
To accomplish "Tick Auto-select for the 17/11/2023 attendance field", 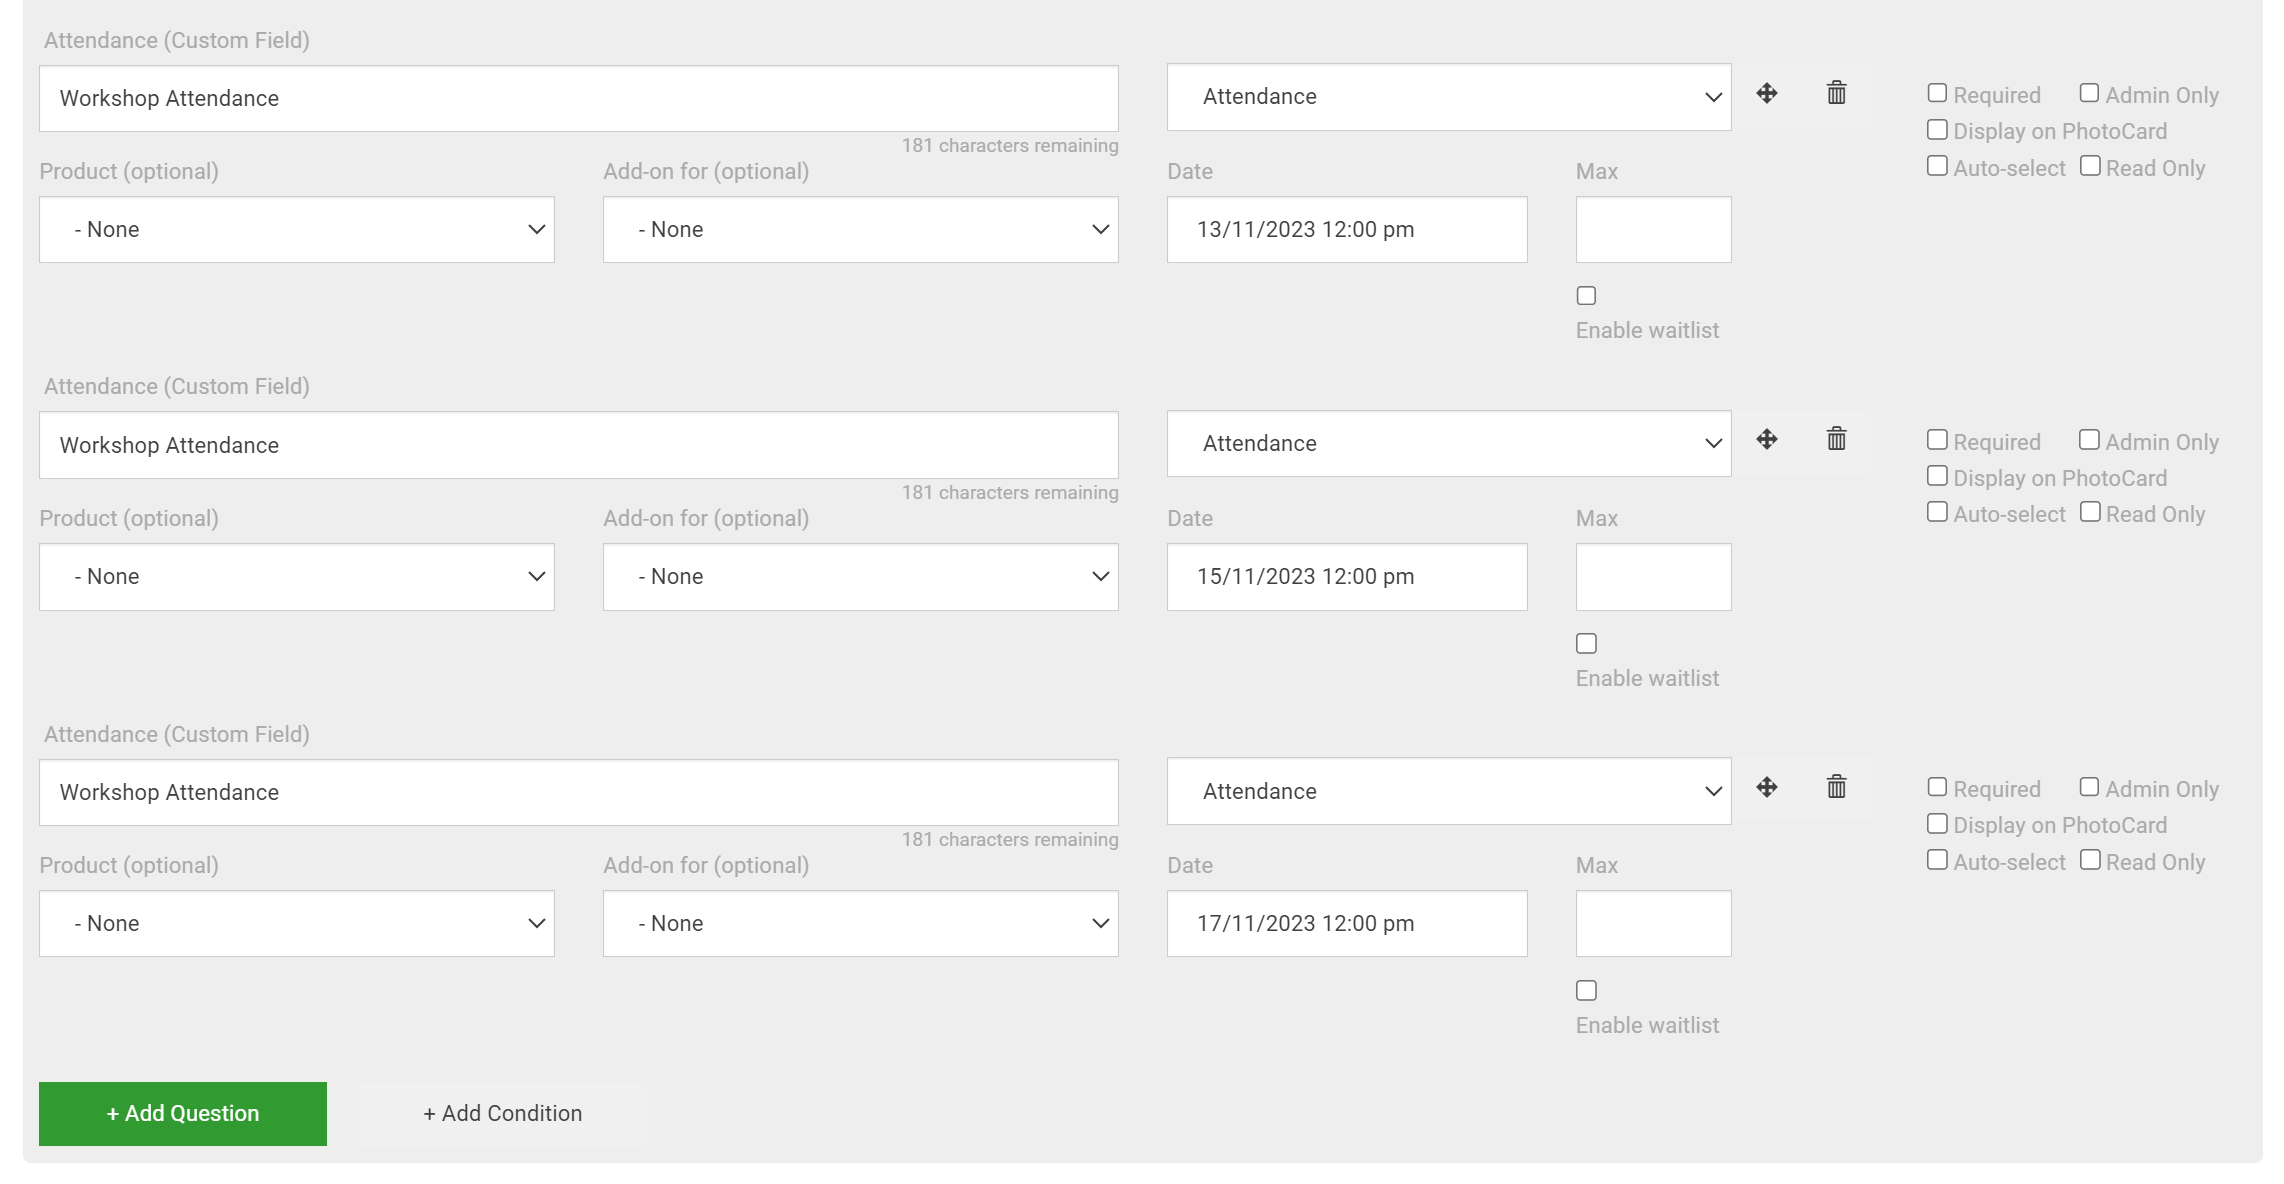I will (x=1937, y=860).
